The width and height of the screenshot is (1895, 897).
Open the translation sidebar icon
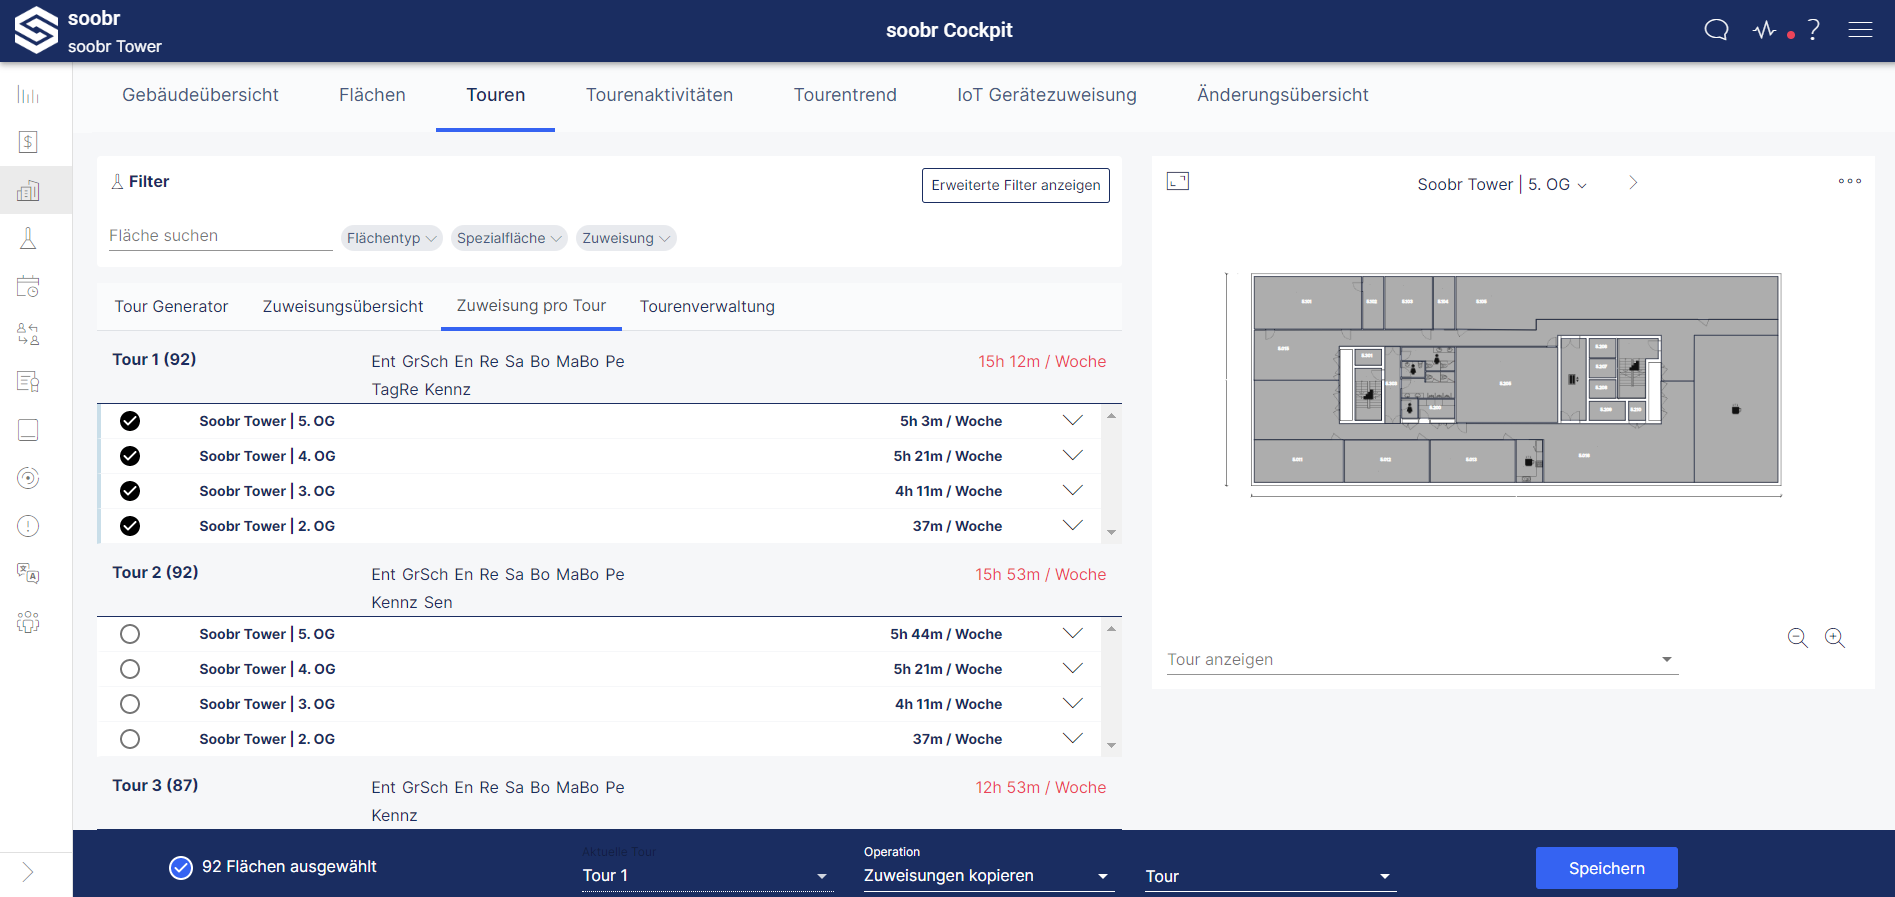[28, 573]
